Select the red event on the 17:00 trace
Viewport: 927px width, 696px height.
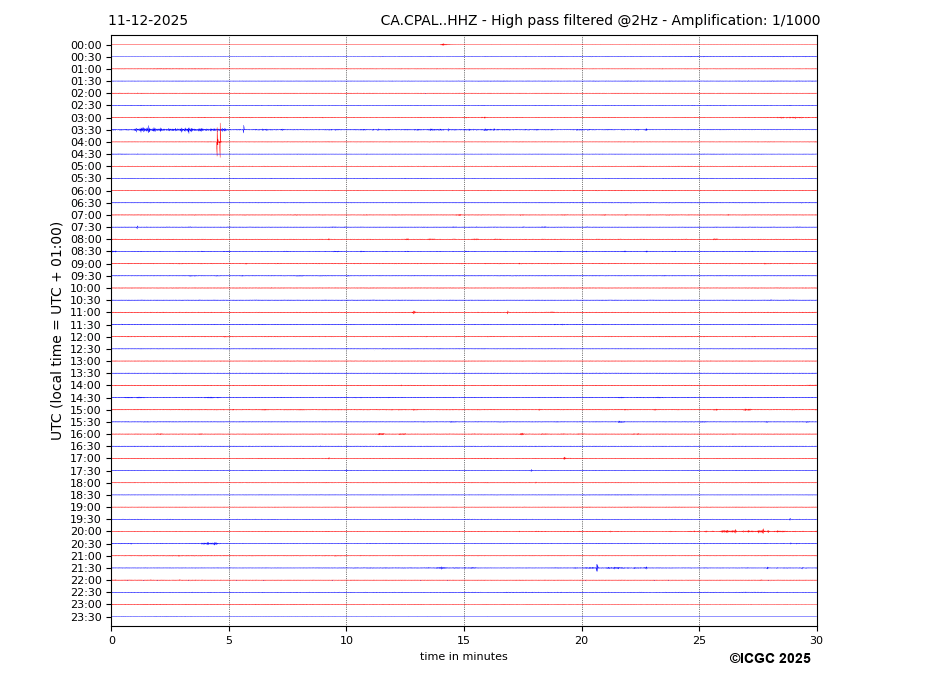tap(564, 458)
